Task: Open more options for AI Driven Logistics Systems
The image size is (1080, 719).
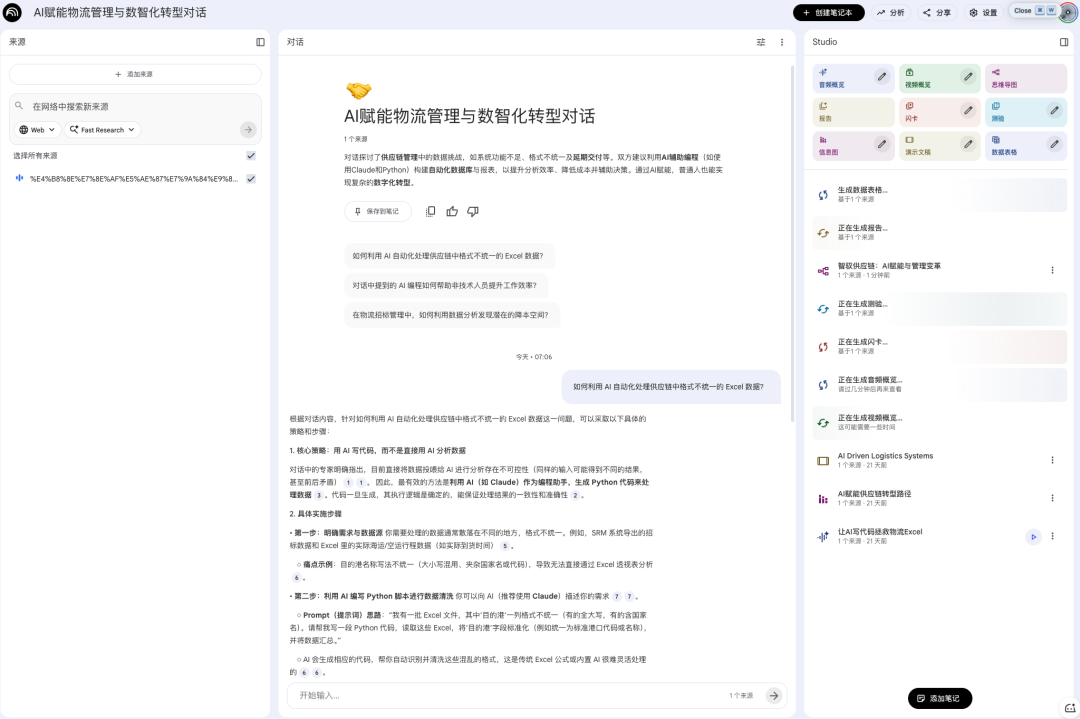Action: point(1052,460)
